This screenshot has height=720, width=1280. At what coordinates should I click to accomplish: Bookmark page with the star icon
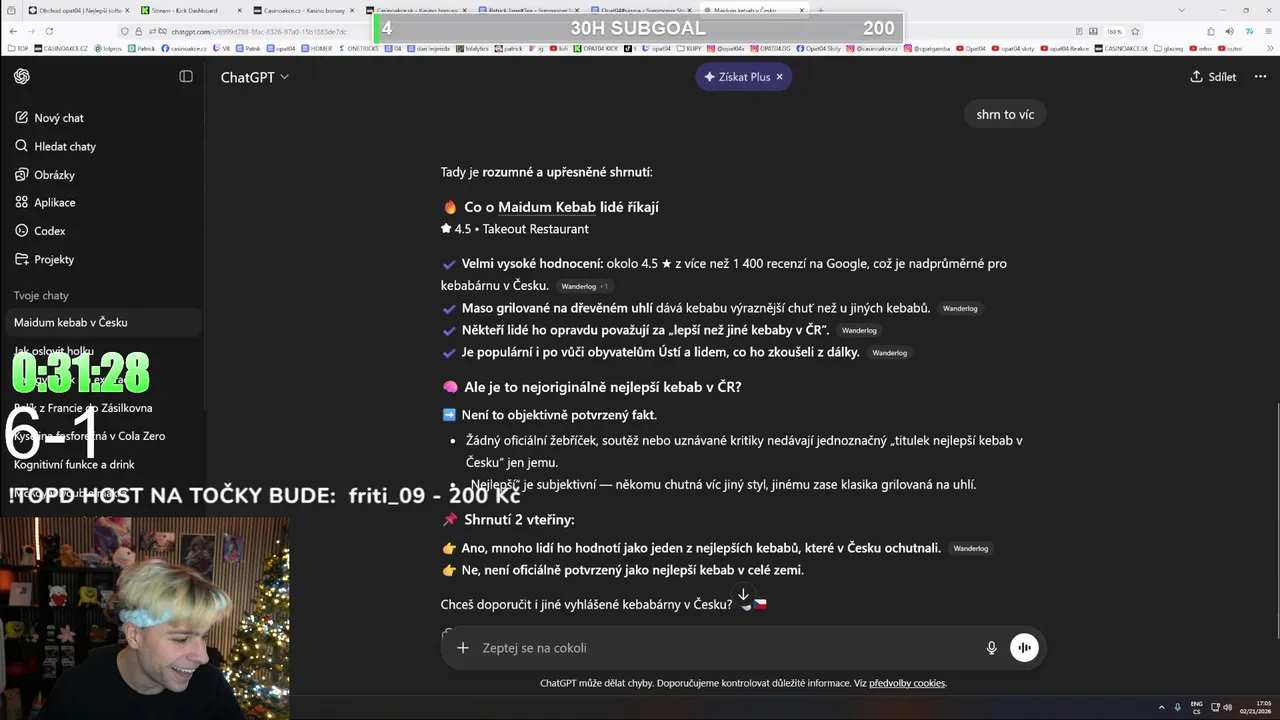pyautogui.click(x=1135, y=31)
